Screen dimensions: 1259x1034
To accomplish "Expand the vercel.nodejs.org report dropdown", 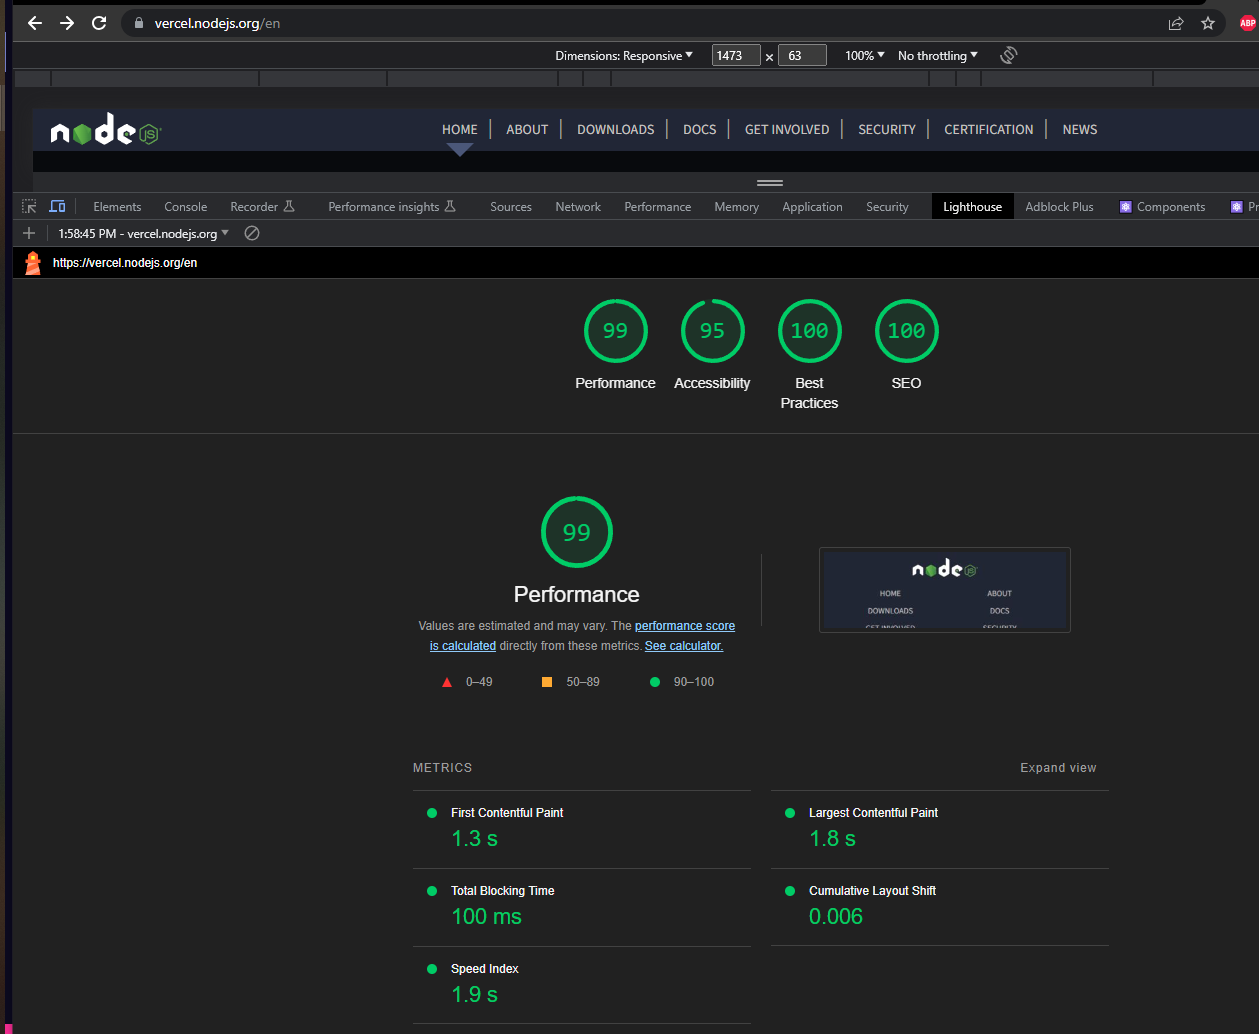I will tap(226, 233).
